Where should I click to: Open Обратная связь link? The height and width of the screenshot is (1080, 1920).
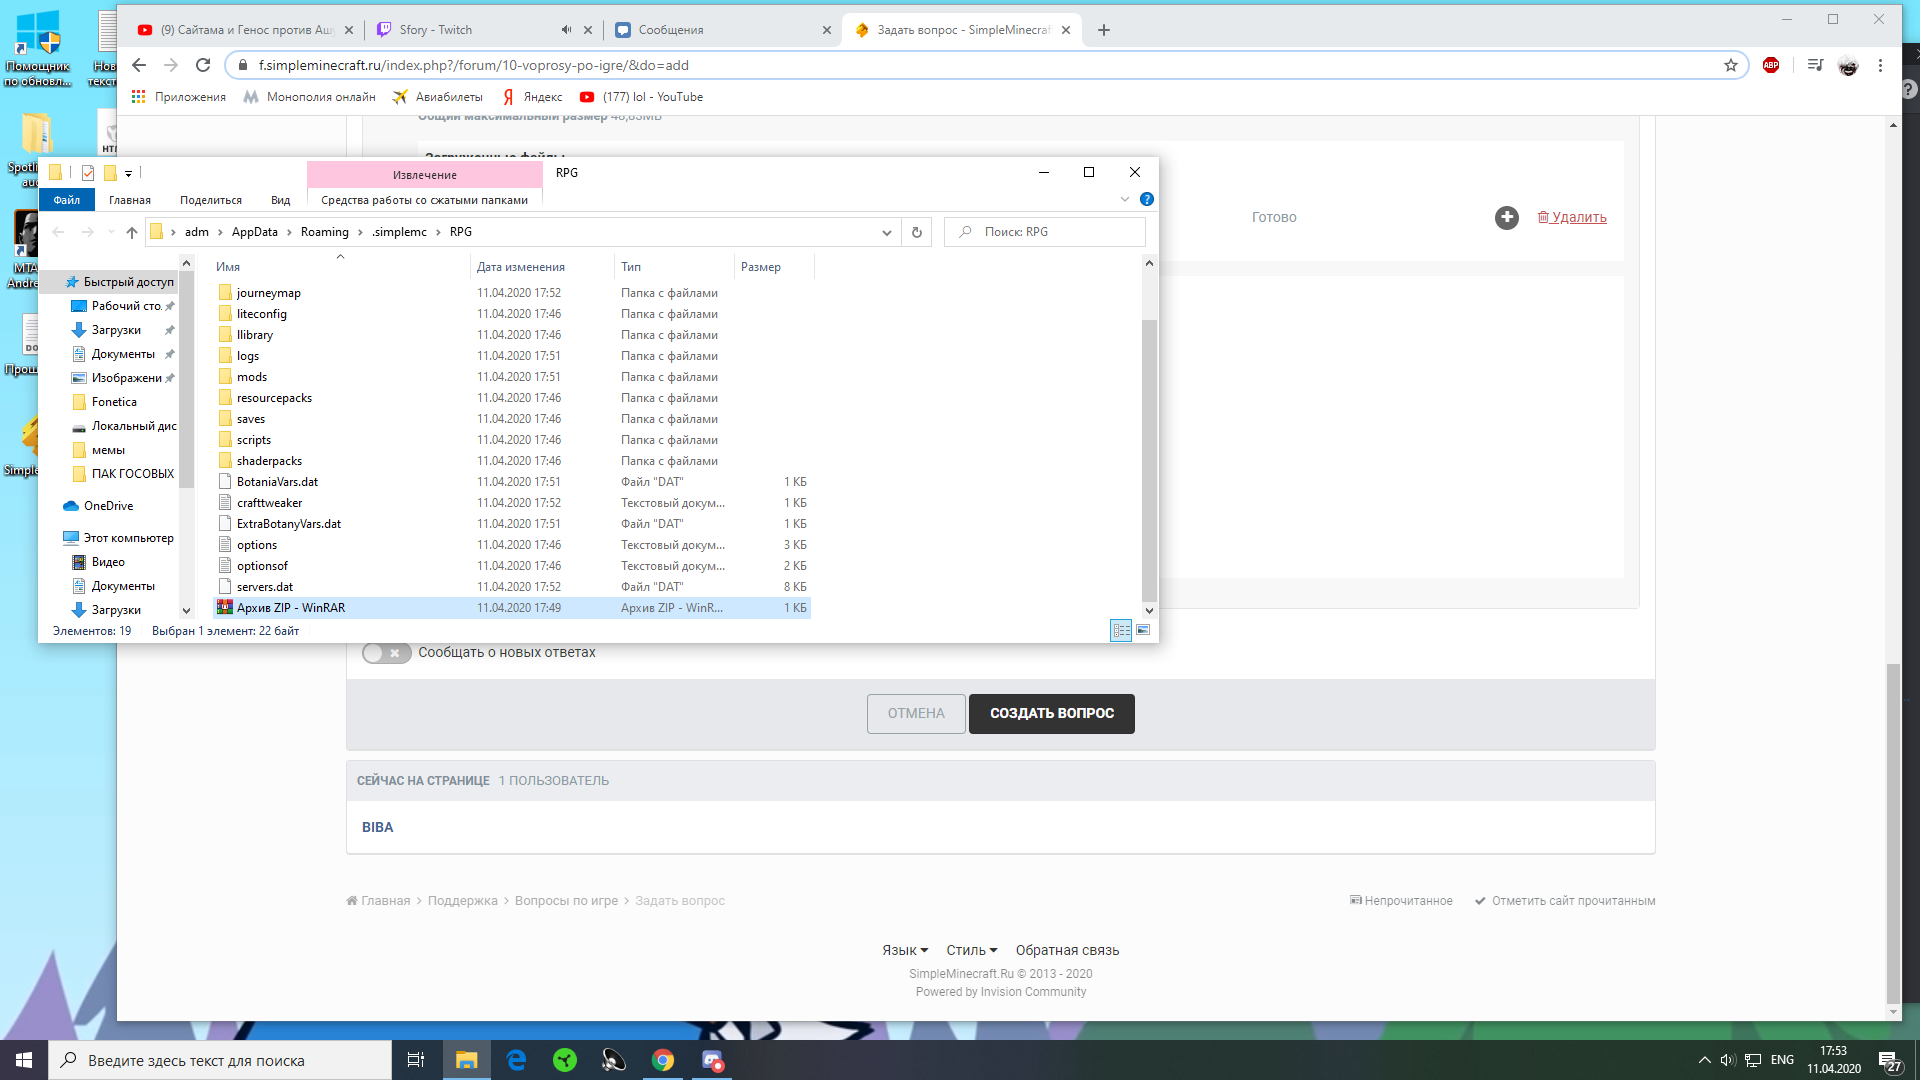pos(1067,950)
